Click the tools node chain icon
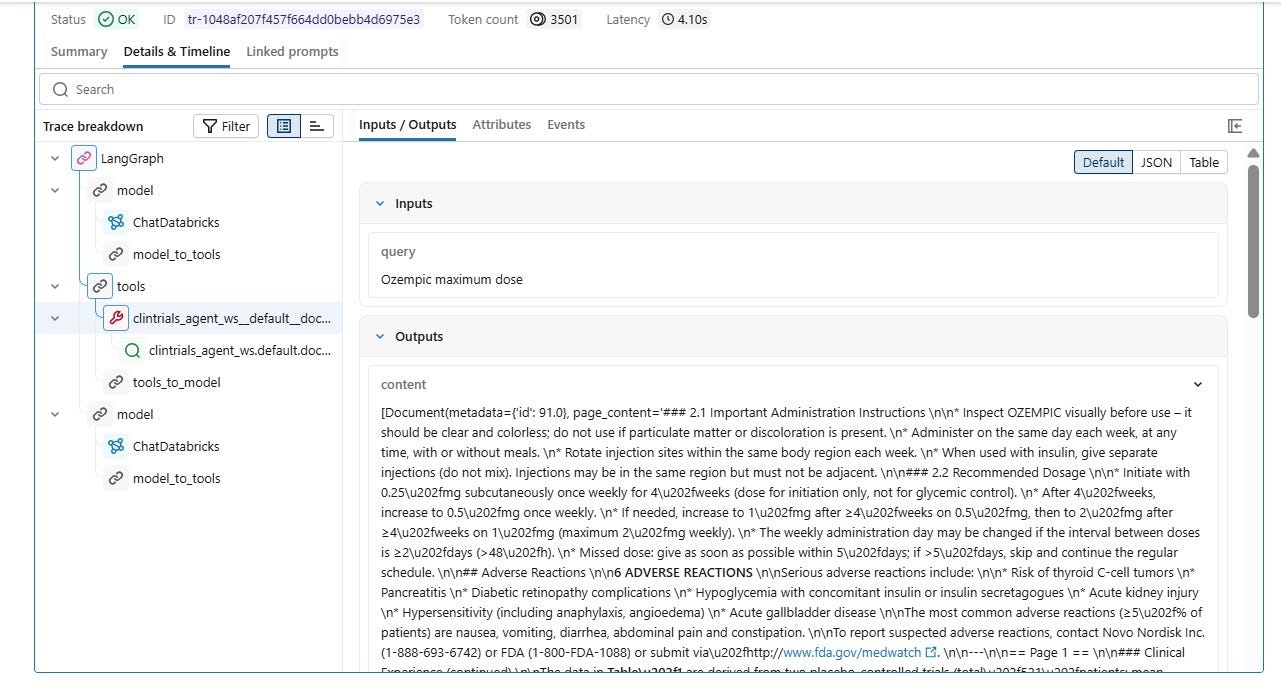 [100, 286]
